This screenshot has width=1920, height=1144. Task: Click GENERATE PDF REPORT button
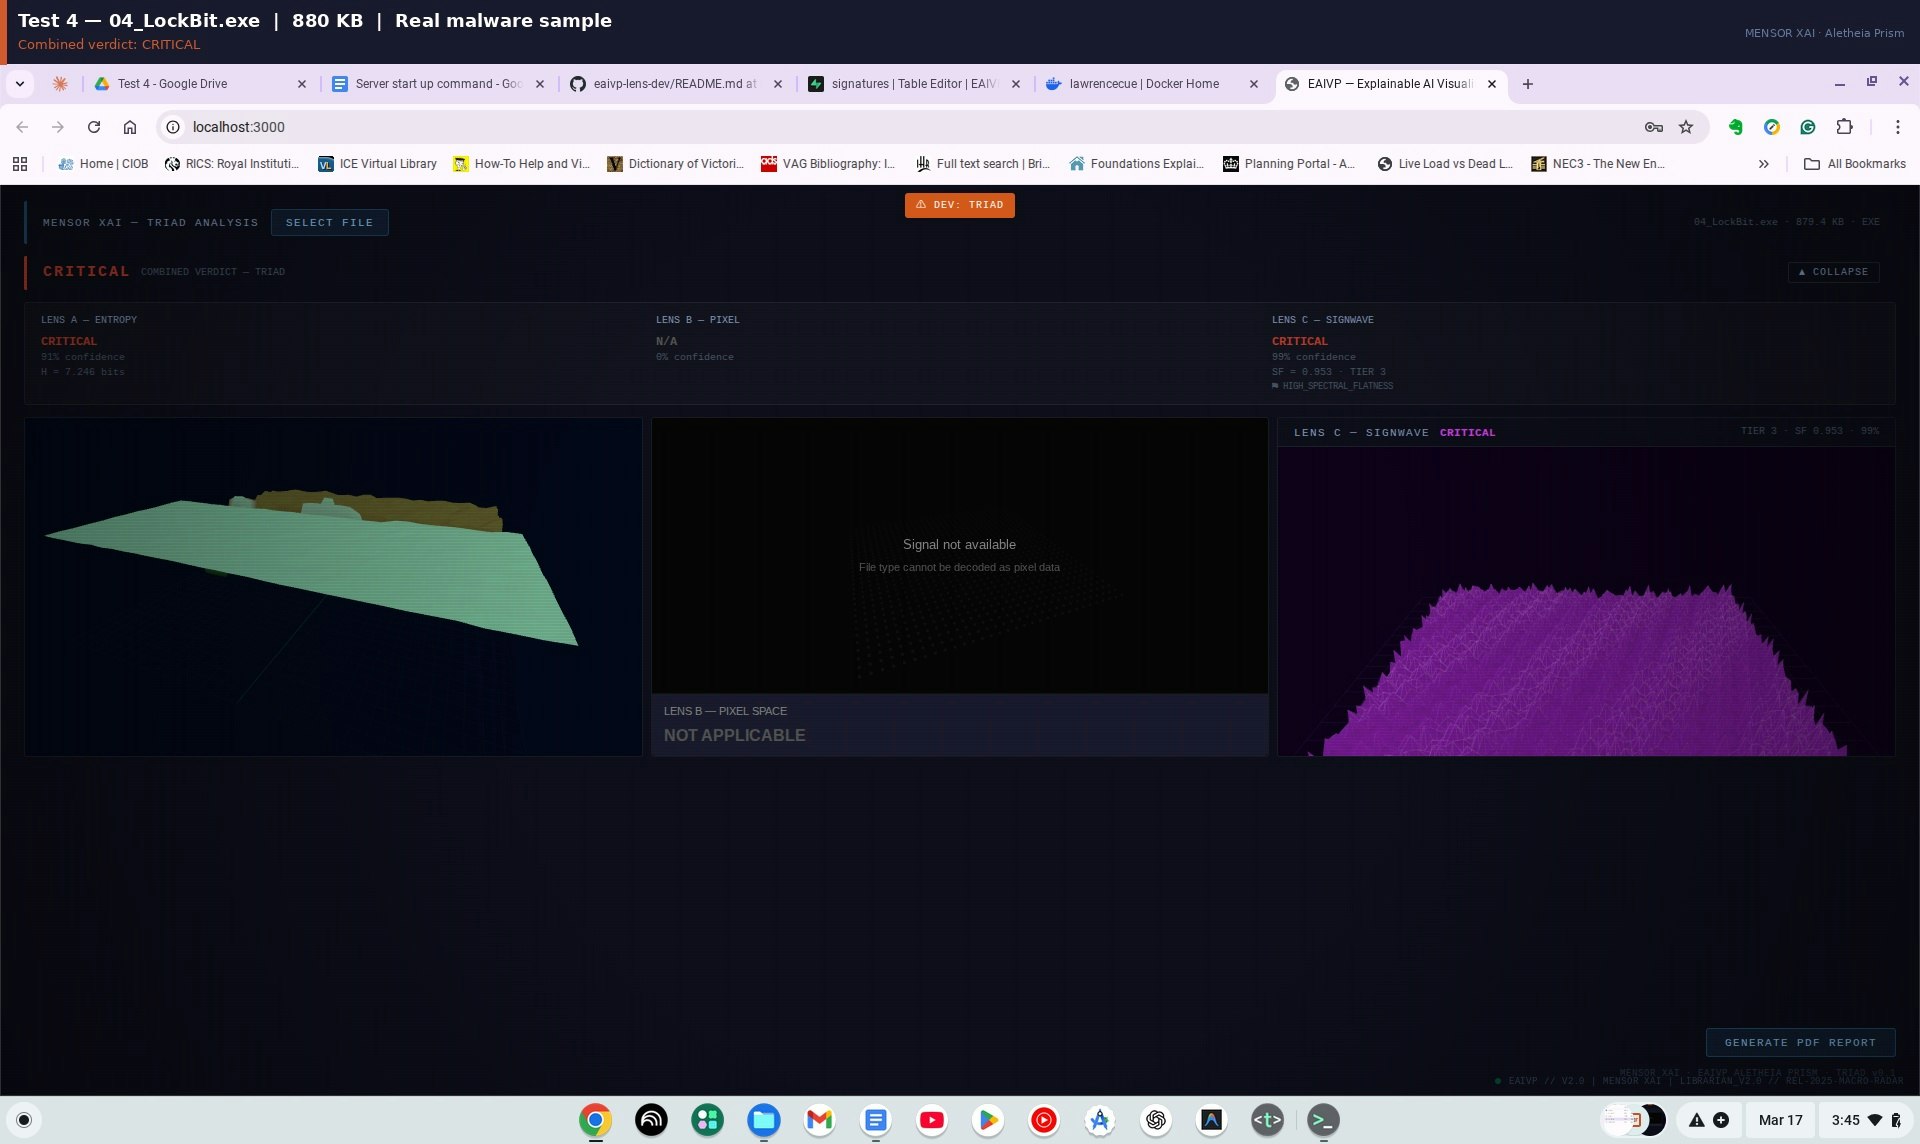point(1799,1042)
